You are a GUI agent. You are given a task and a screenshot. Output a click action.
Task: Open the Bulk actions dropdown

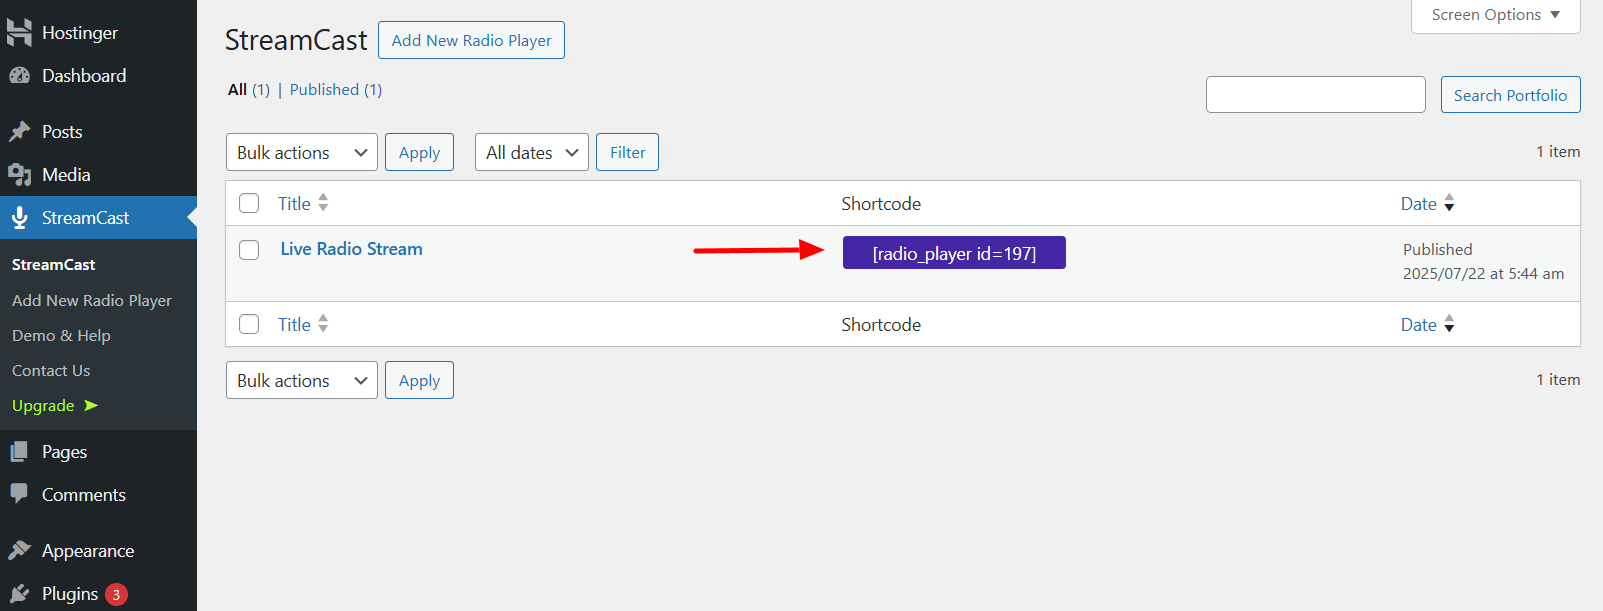tap(301, 152)
